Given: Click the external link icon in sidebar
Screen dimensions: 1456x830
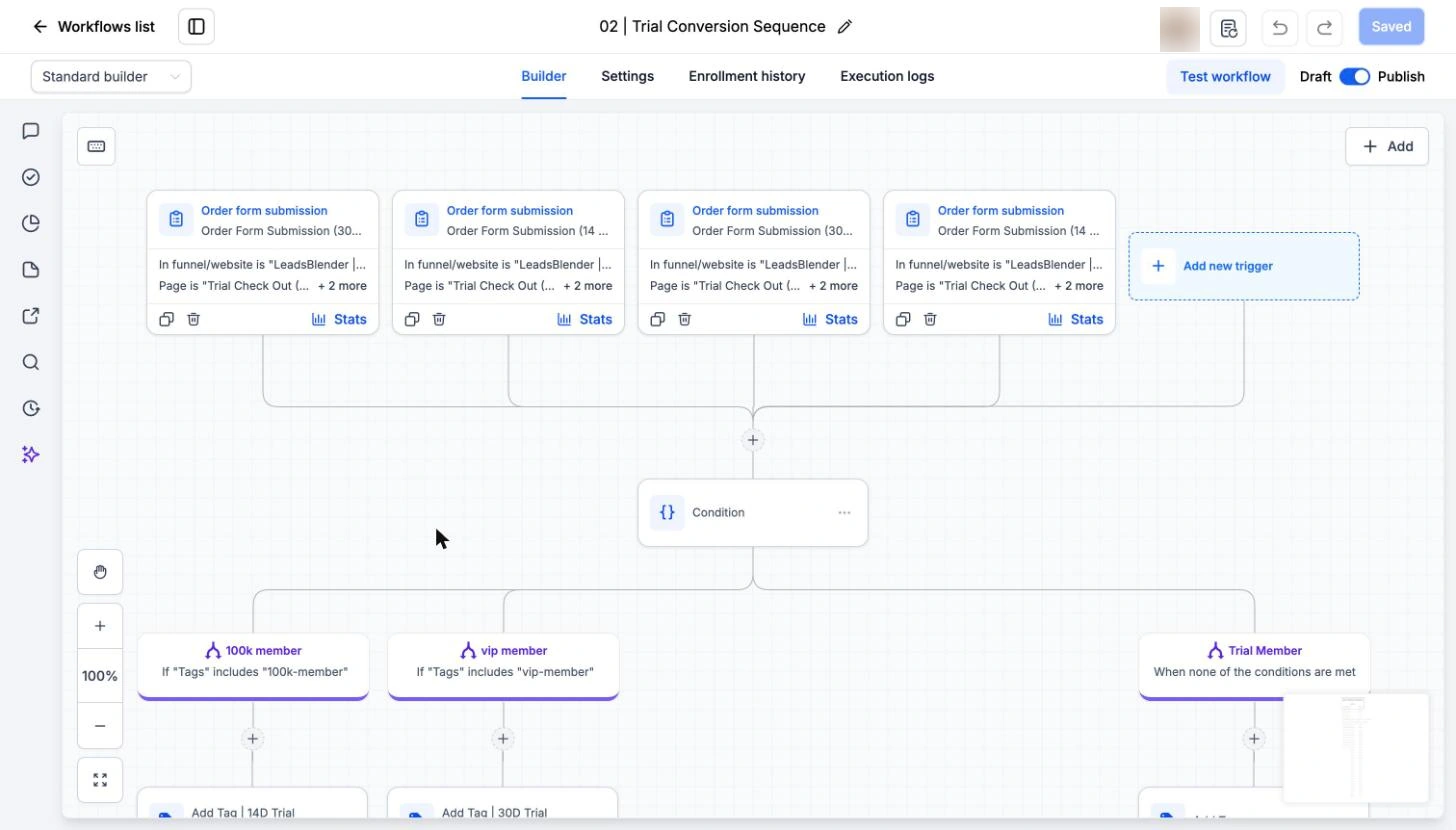Looking at the screenshot, I should (x=31, y=316).
